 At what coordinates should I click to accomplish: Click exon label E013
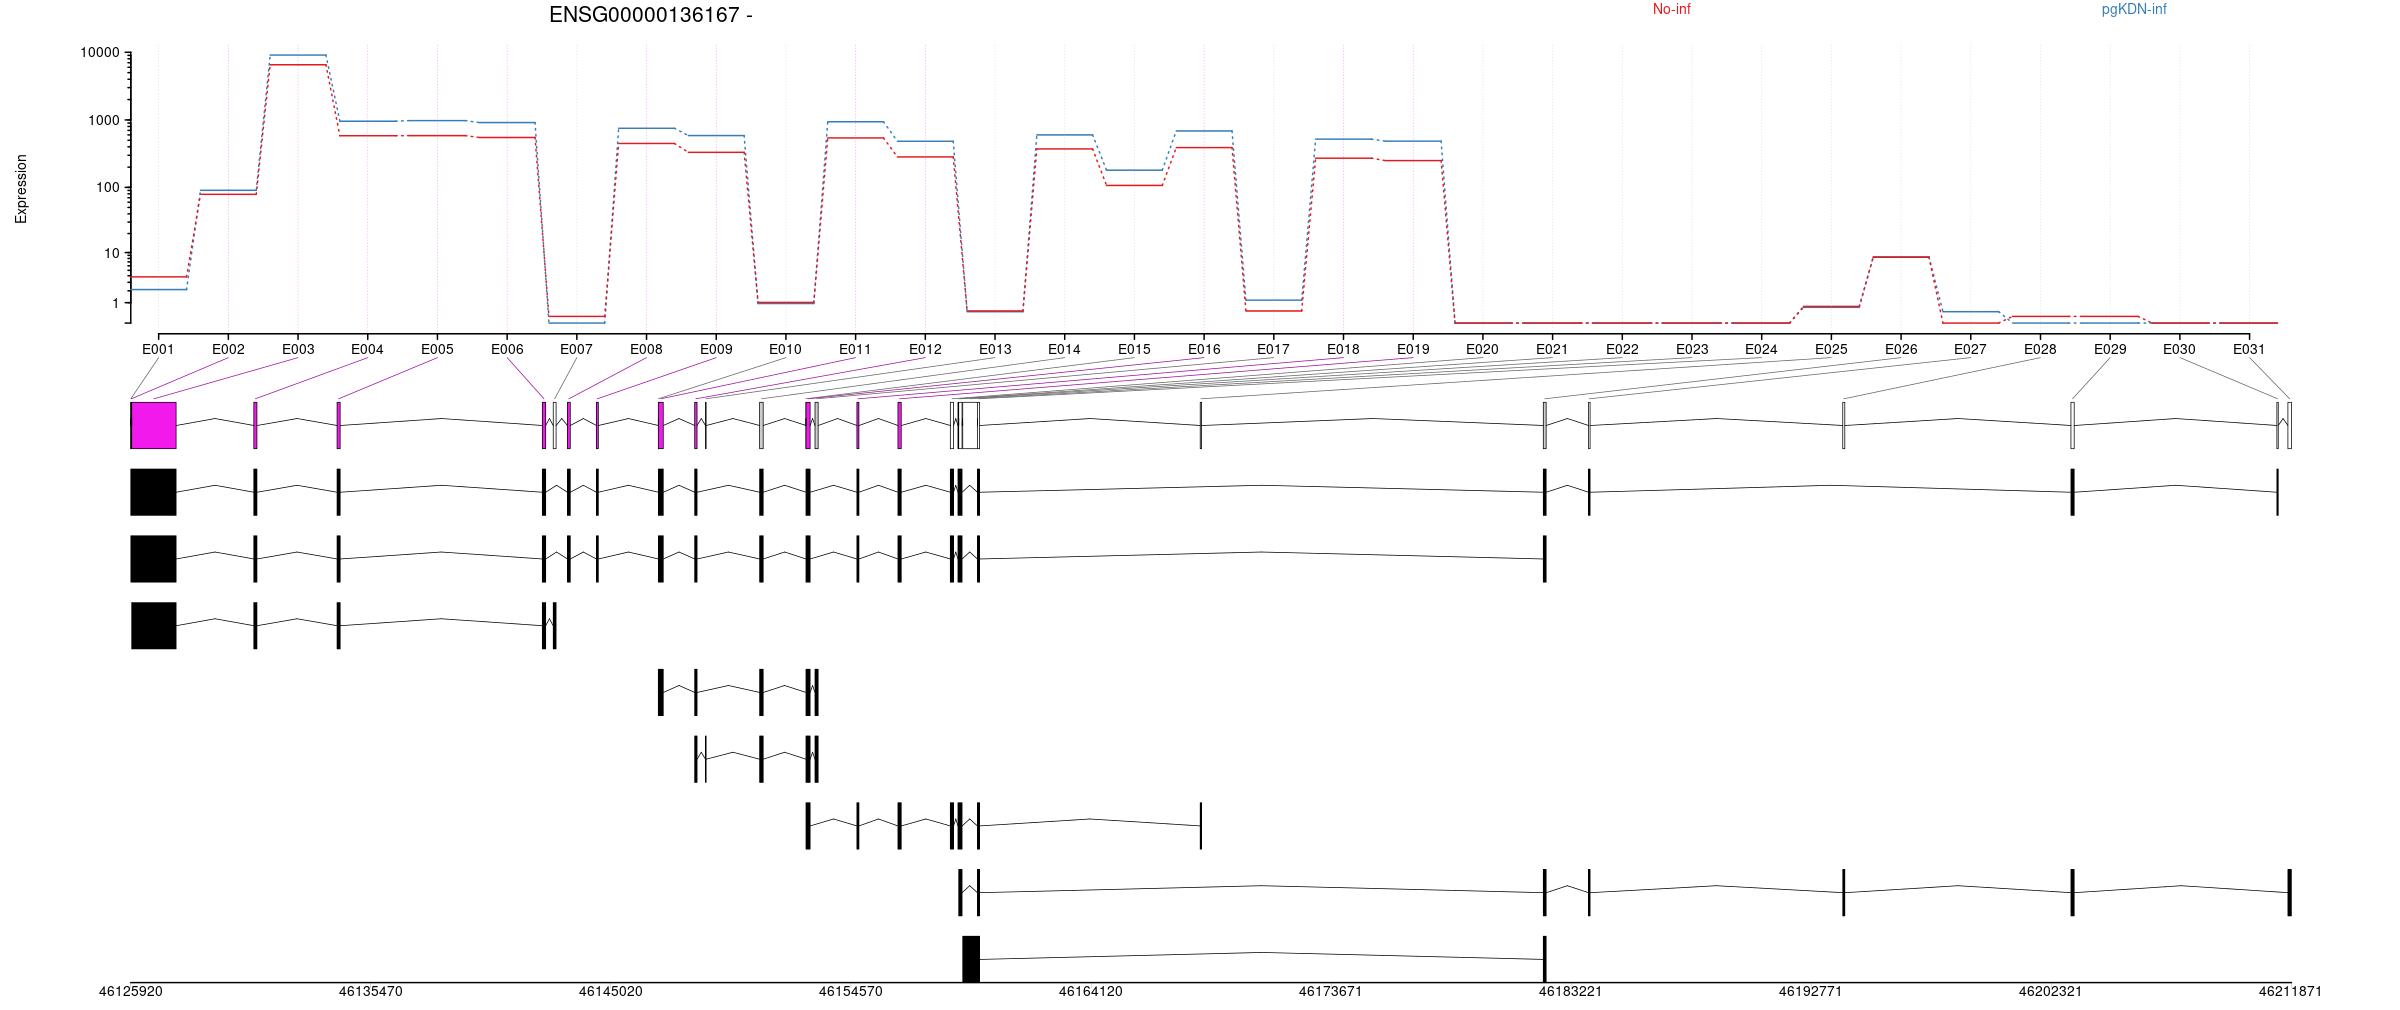995,349
